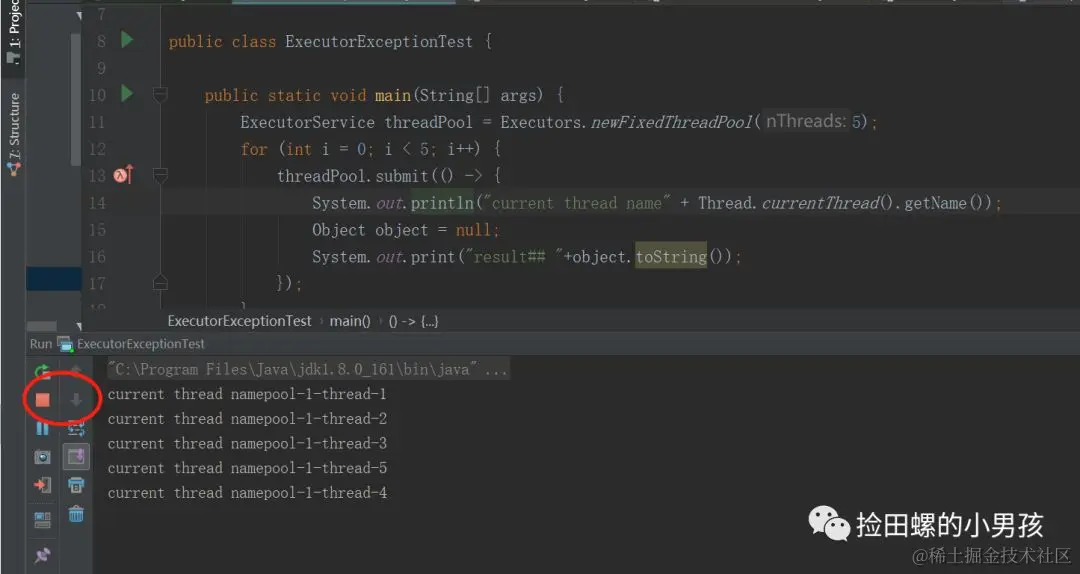
Task: Toggle scroll to end of console
Action: (76, 457)
